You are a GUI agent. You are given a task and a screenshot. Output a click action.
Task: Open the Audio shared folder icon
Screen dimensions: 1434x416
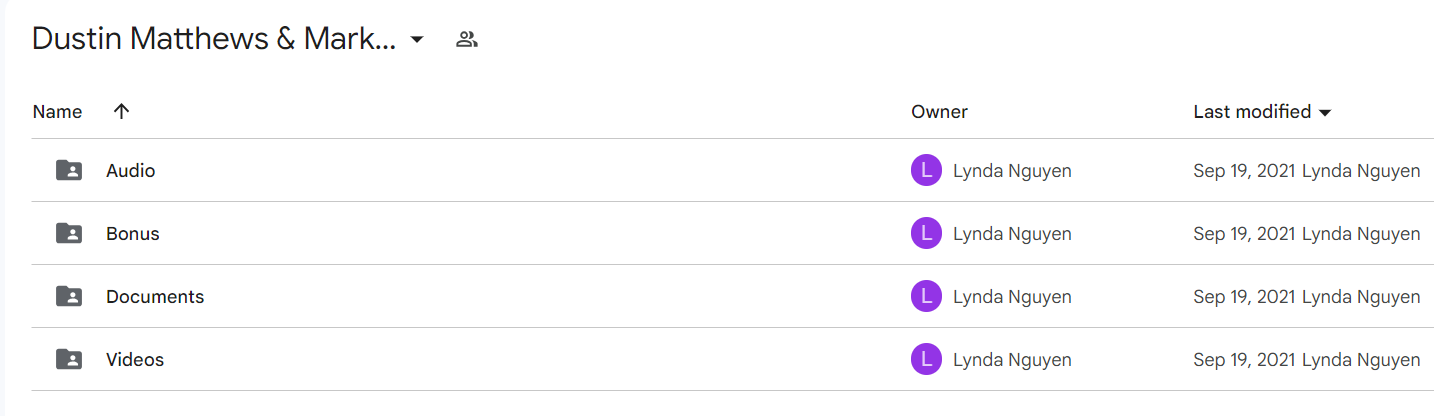pos(69,171)
